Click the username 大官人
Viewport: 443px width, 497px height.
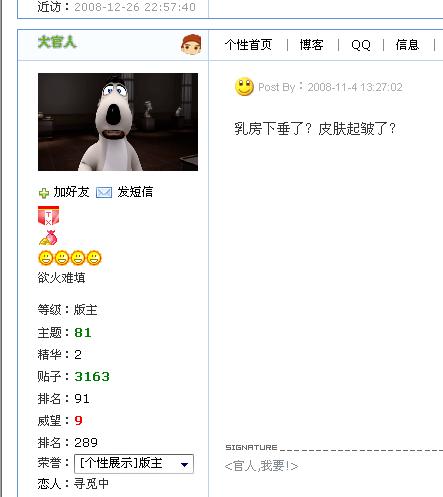(x=57, y=42)
